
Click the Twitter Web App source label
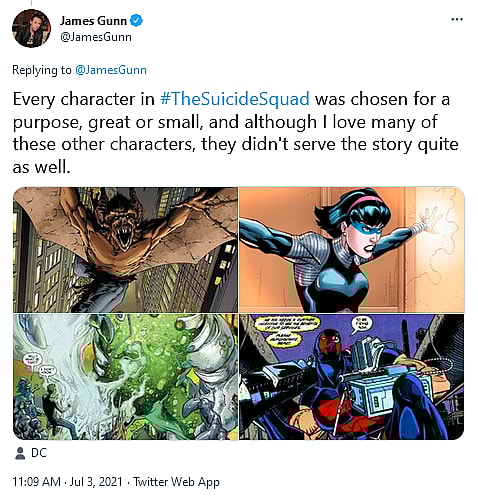pos(176,482)
